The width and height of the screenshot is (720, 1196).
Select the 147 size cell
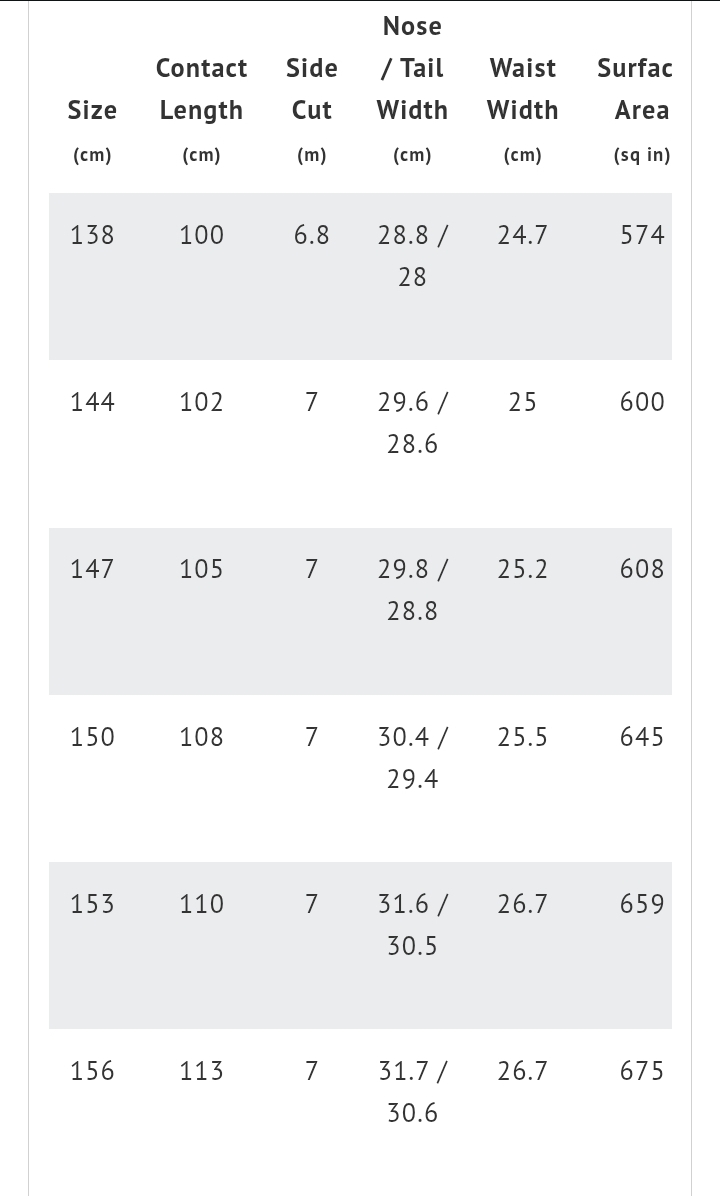click(92, 569)
